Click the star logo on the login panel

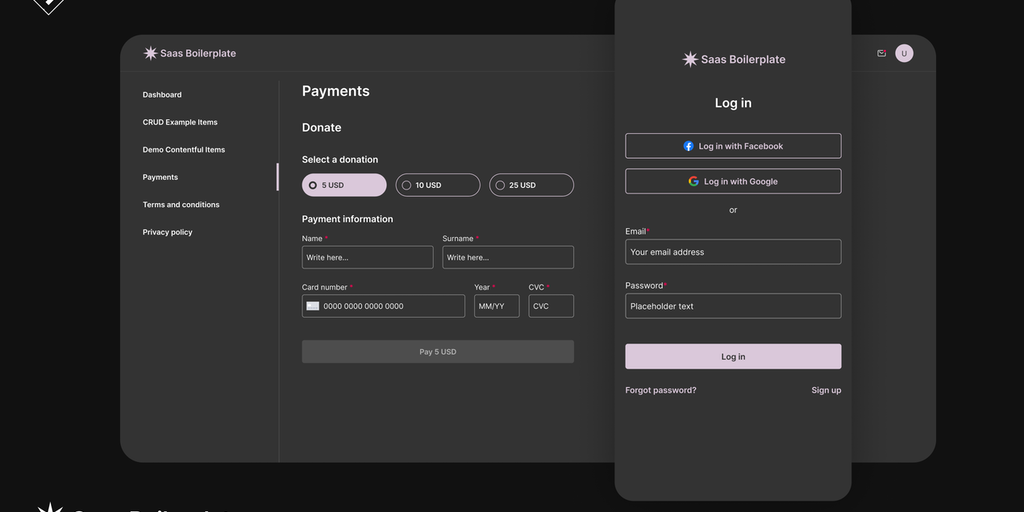pos(690,59)
